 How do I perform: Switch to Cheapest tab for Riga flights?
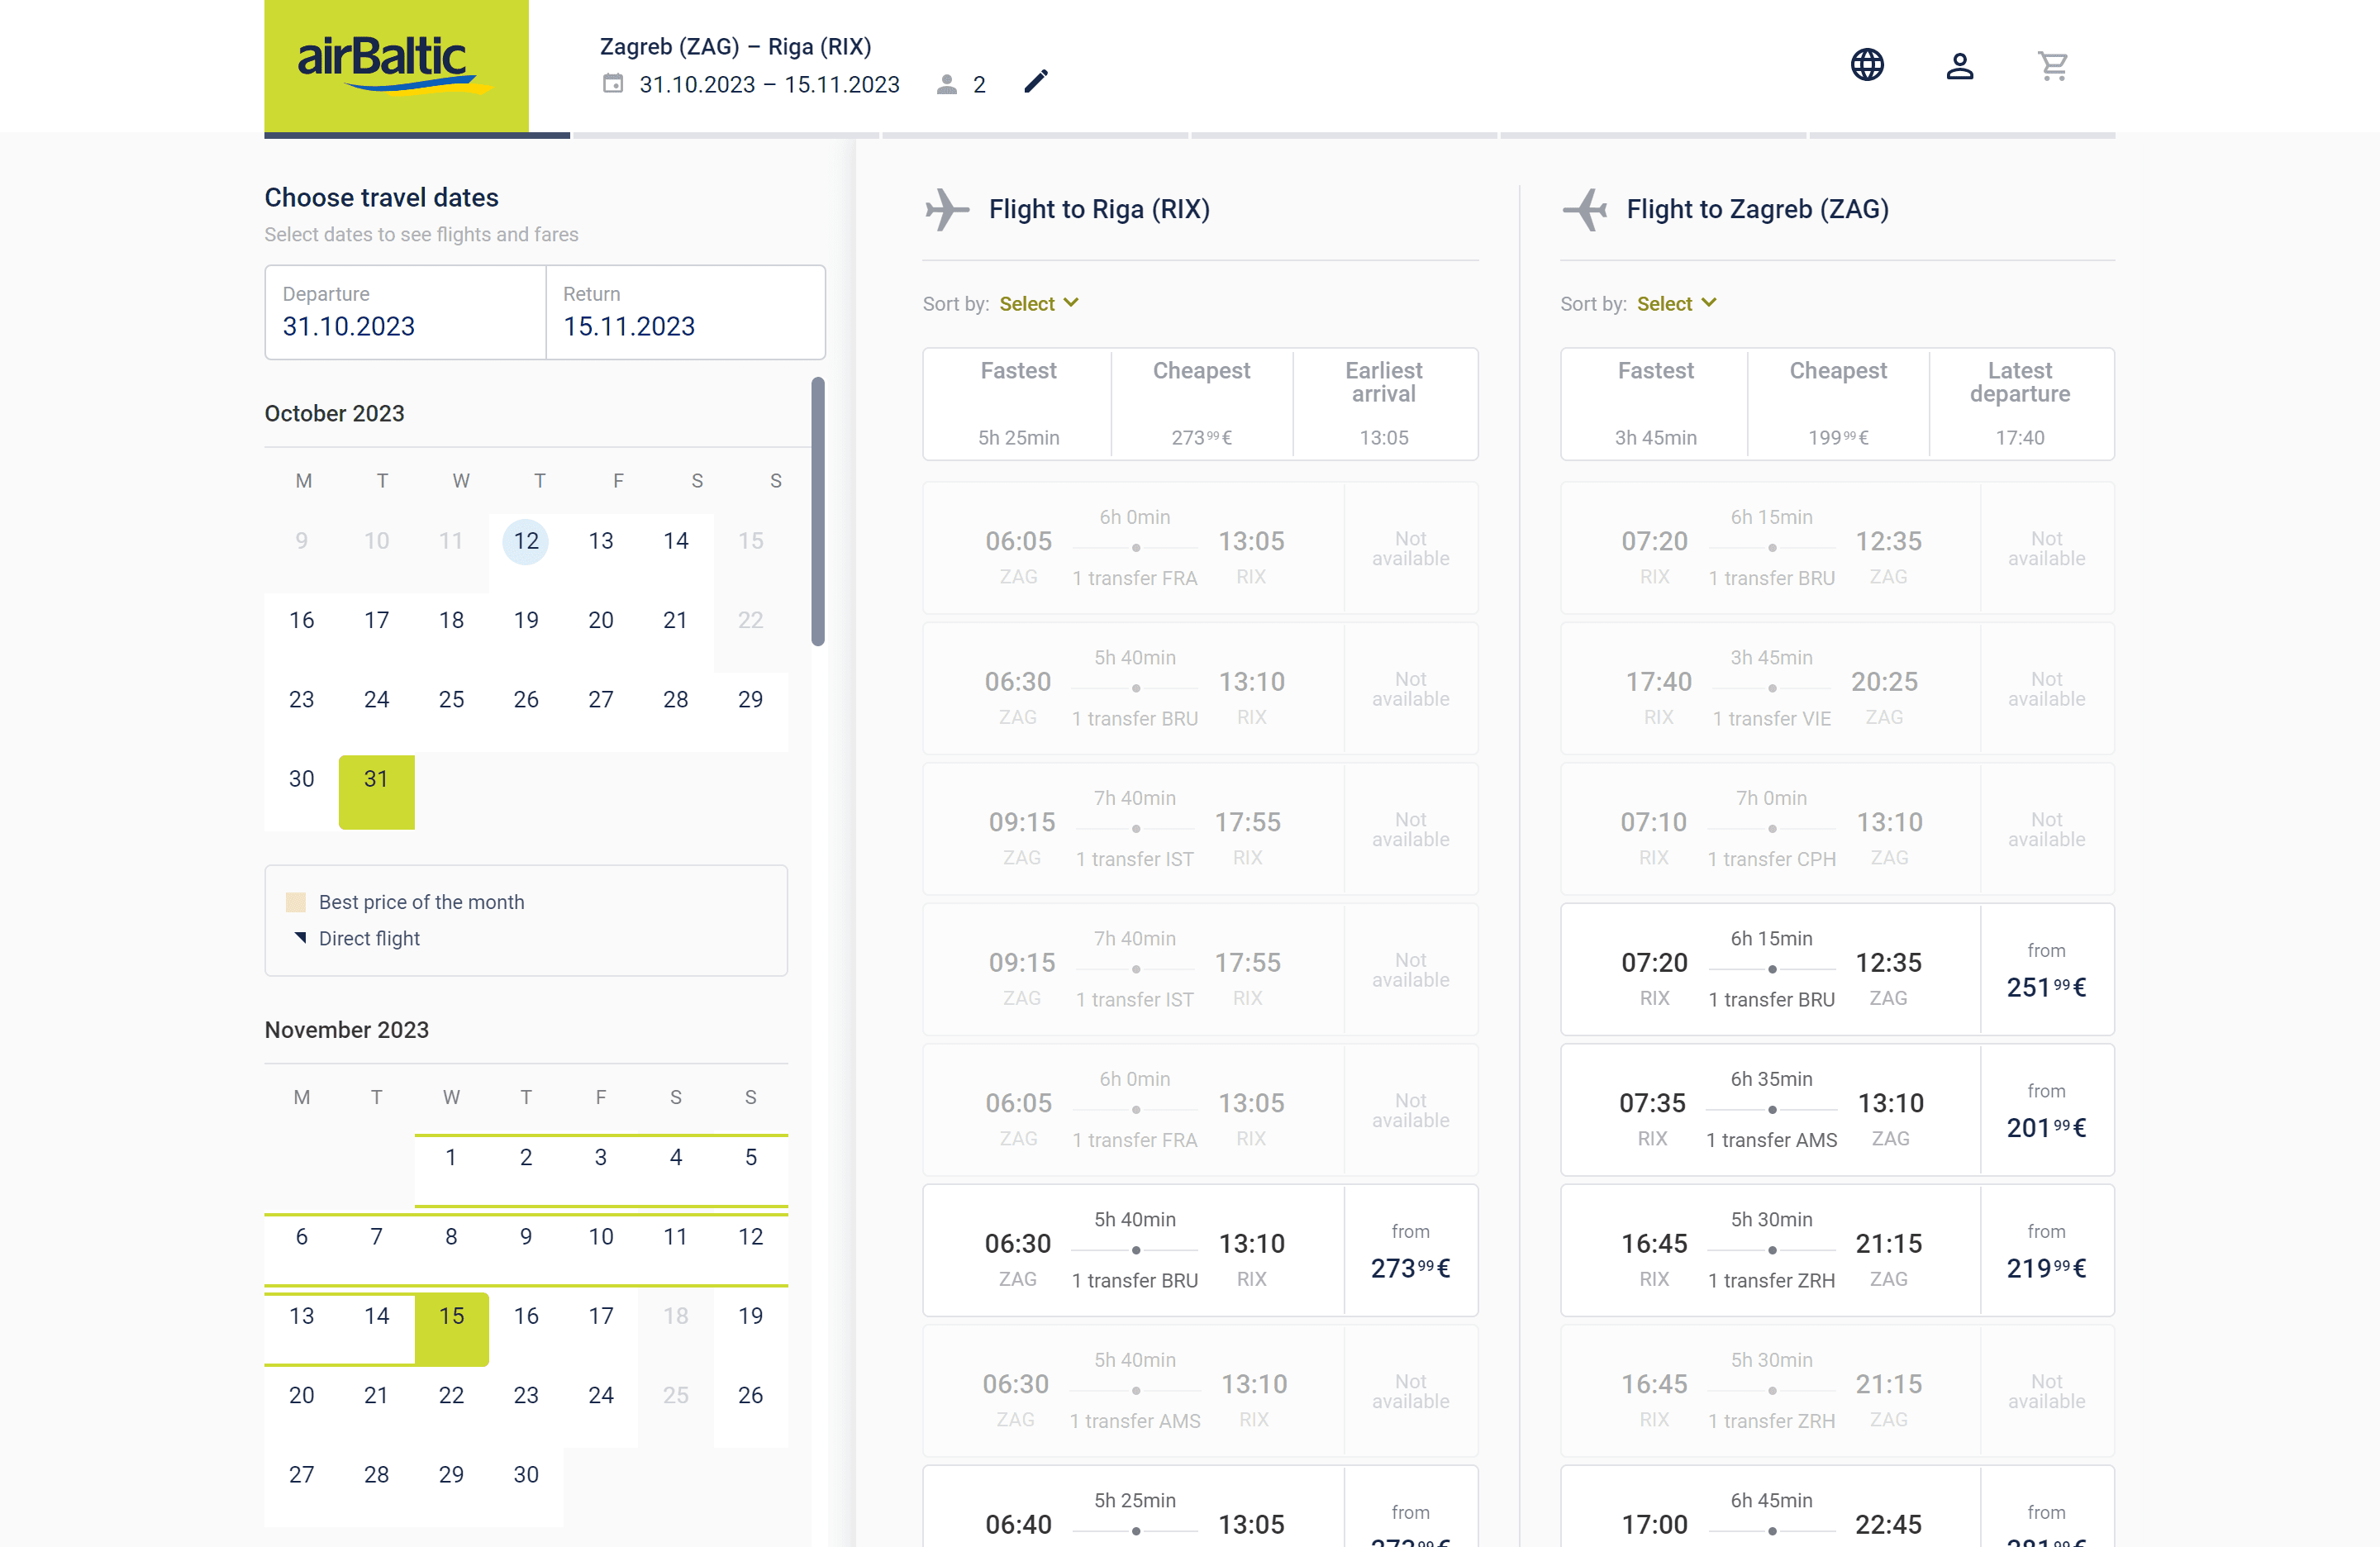(1201, 403)
